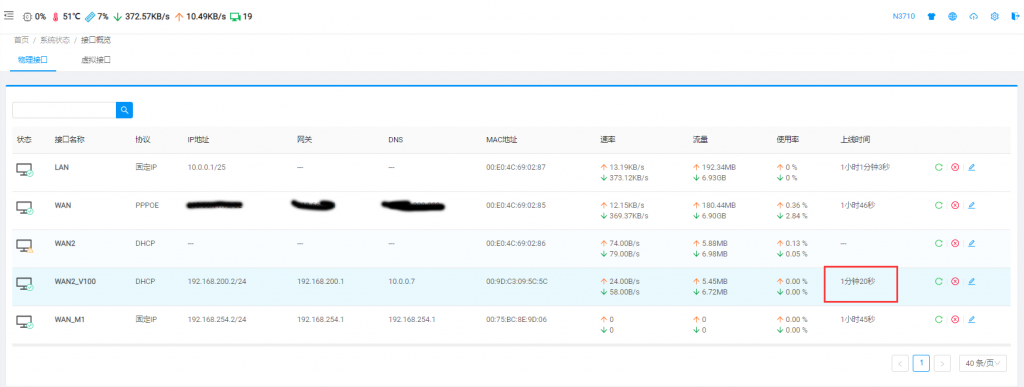1024x387 pixels.
Task: Disable the WAN PPPOE interface red X icon
Action: tap(955, 205)
